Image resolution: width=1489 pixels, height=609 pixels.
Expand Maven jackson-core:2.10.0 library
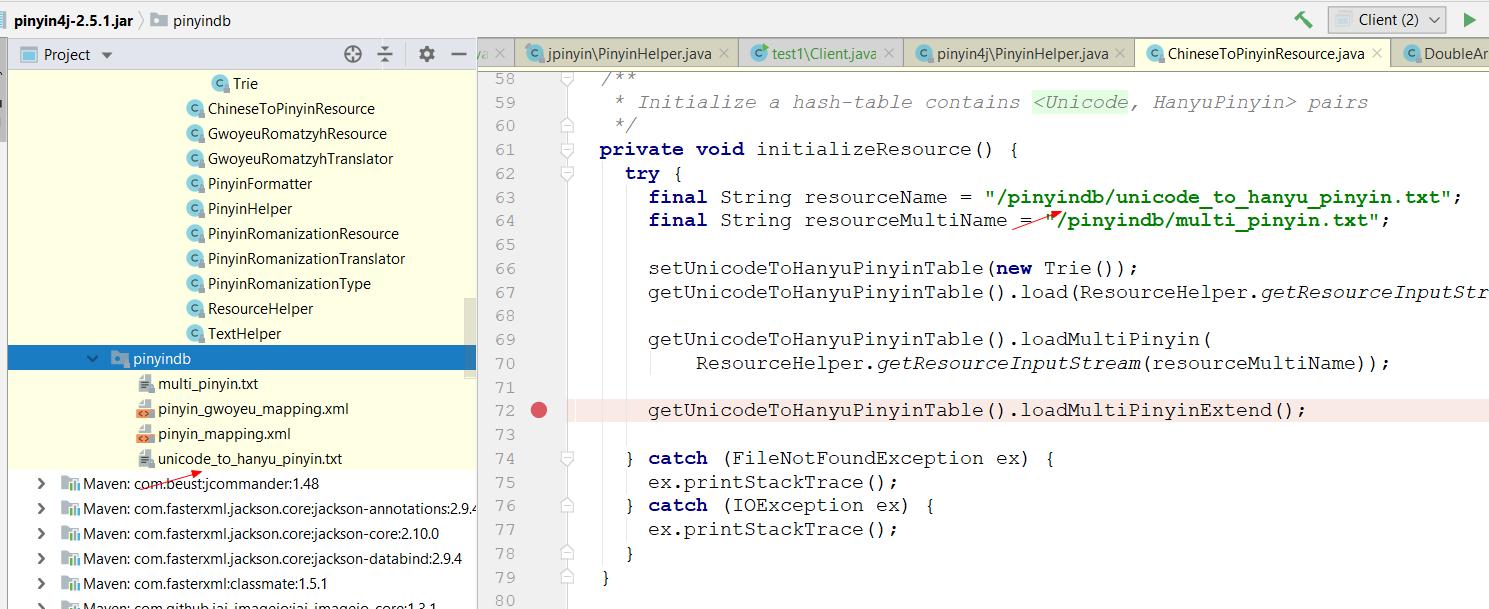pyautogui.click(x=40, y=534)
